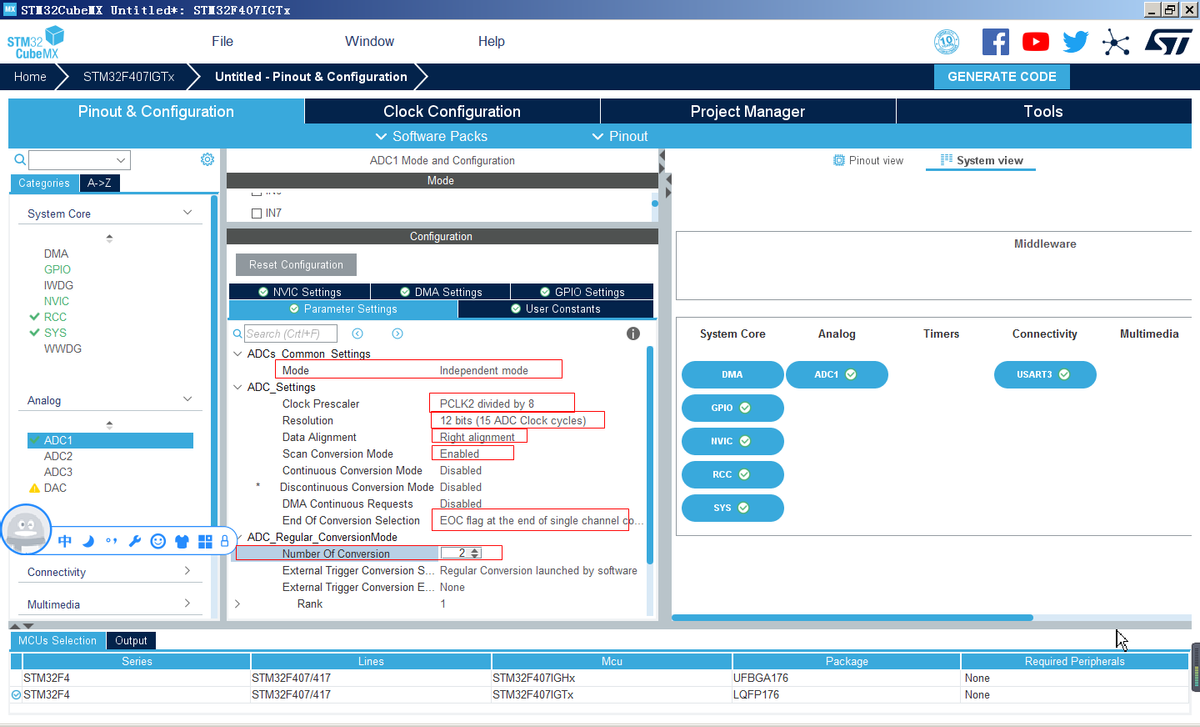
Task: Click the smiley emoji icon on IME toolbar
Action: pos(158,541)
